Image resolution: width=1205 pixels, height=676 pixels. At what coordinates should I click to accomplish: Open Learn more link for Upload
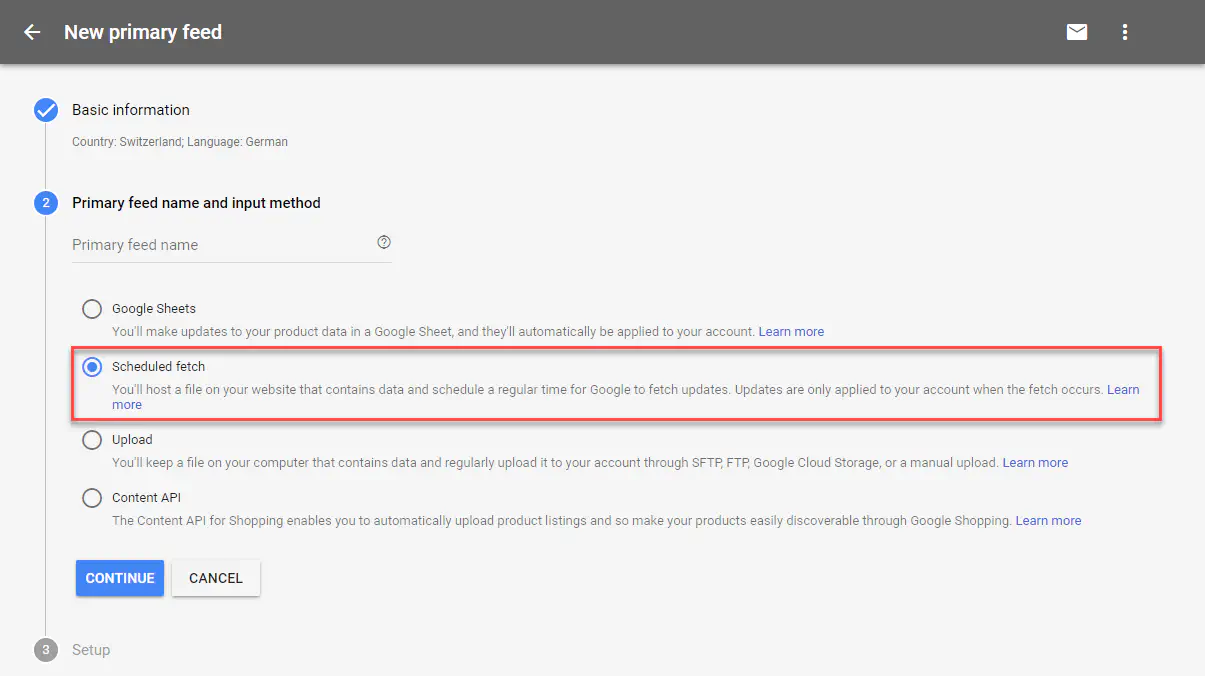[1035, 463]
